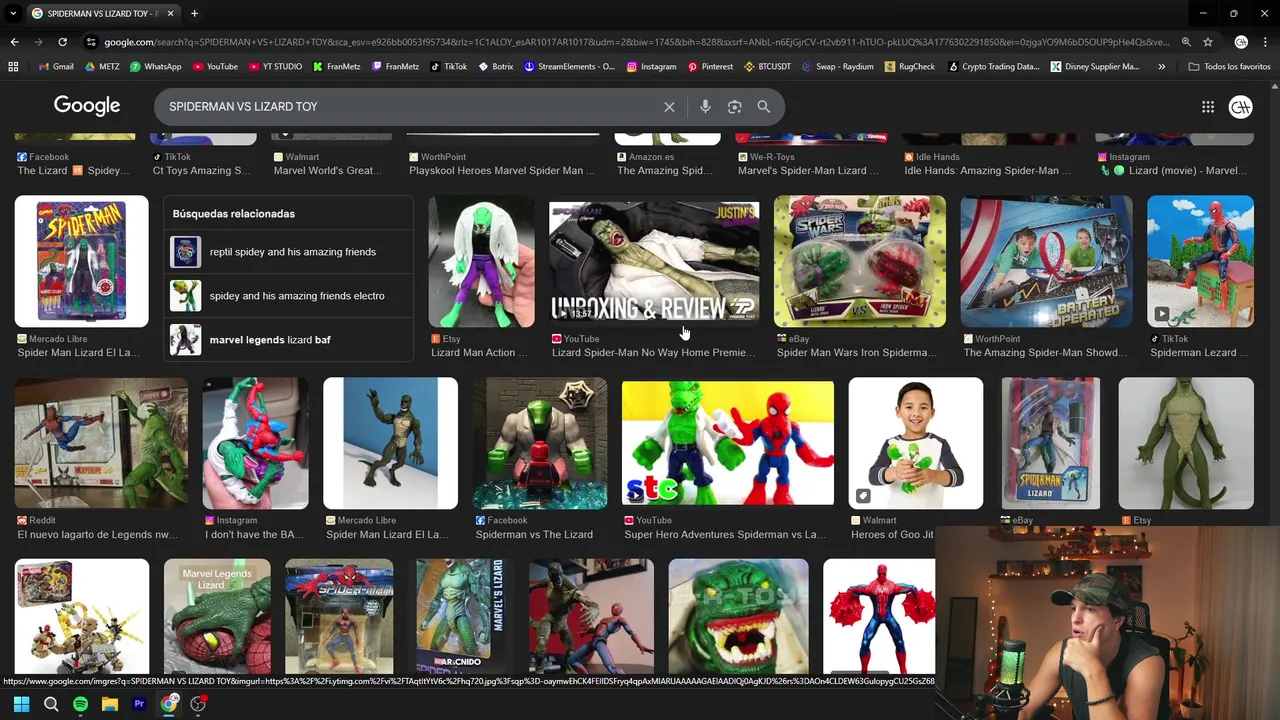1280x720 pixels.
Task: Go back with the browser back arrow
Action: tap(14, 42)
